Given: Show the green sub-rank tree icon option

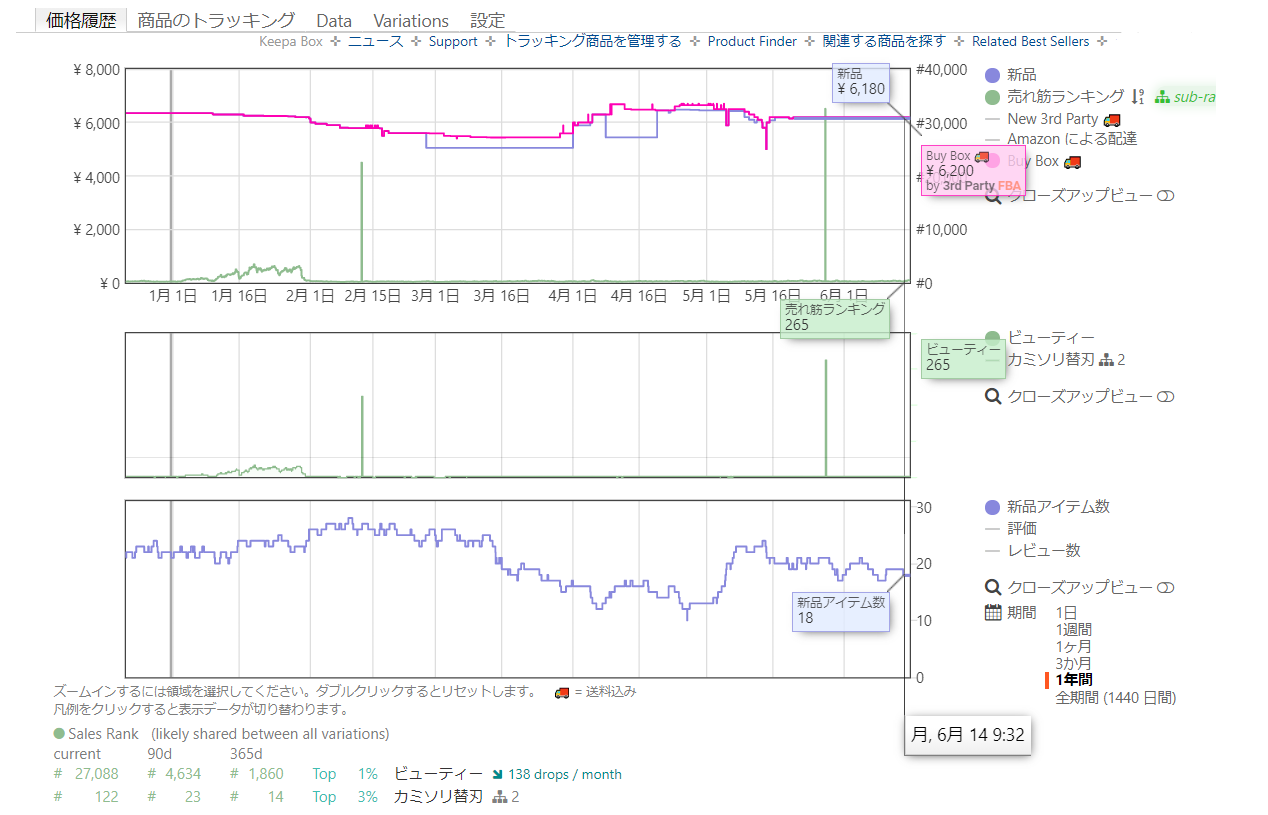Looking at the screenshot, I should pos(1162,97).
